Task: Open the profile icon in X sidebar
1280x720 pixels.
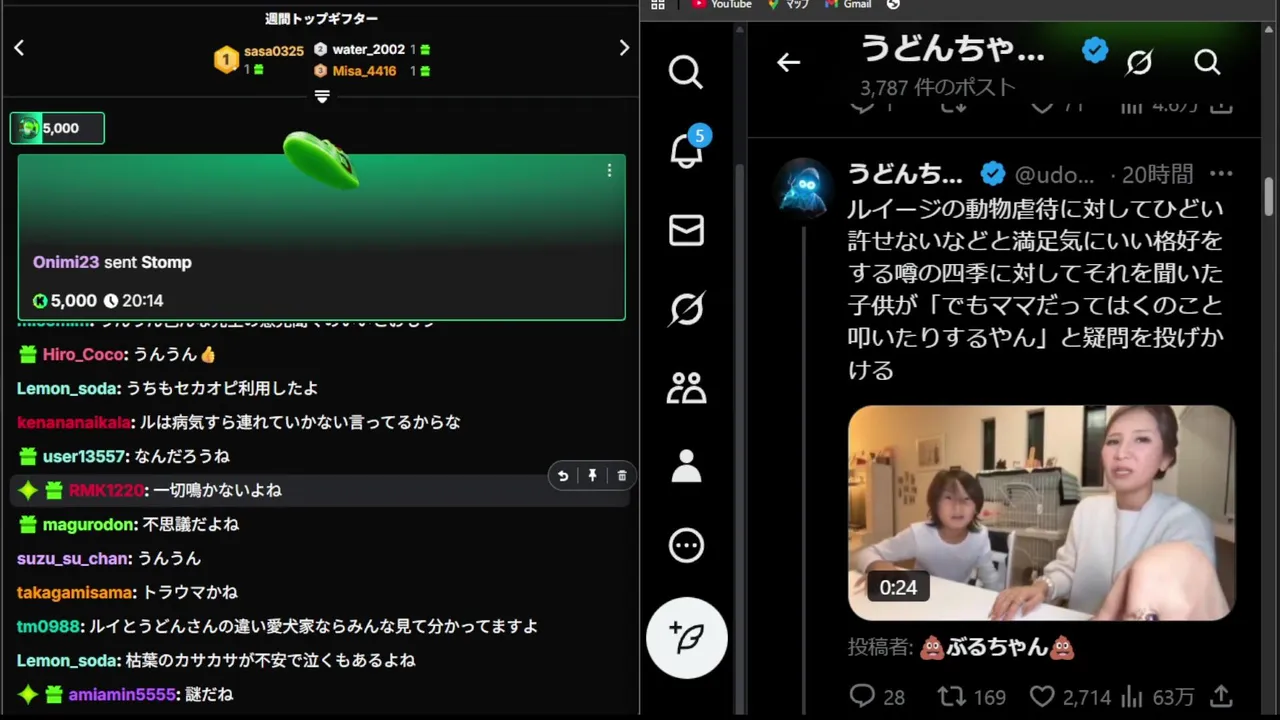Action: pos(686,466)
